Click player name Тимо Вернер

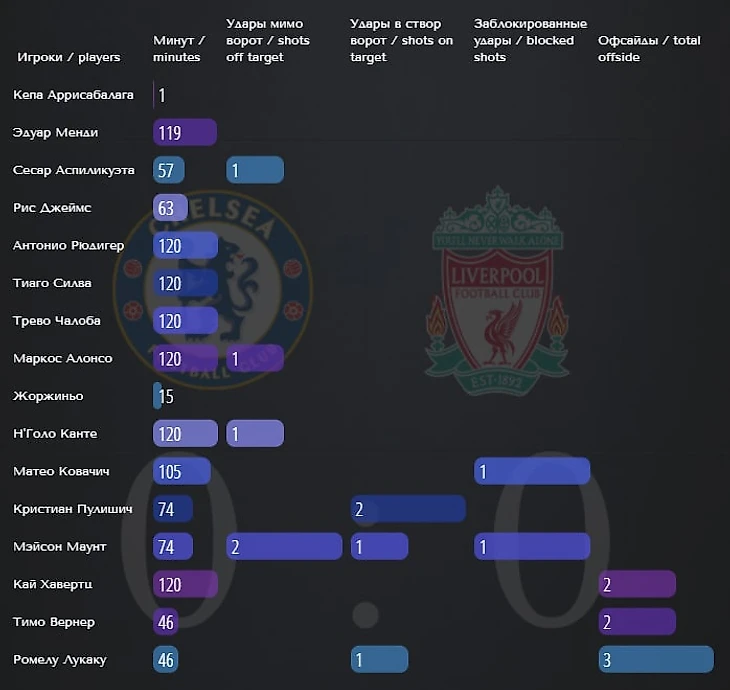coord(54,622)
